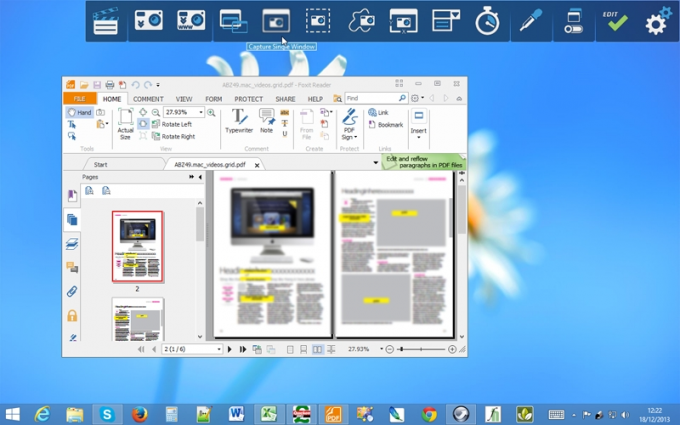Select the Typewriter tool
Image resolution: width=680 pixels, height=425 pixels.
(x=239, y=121)
